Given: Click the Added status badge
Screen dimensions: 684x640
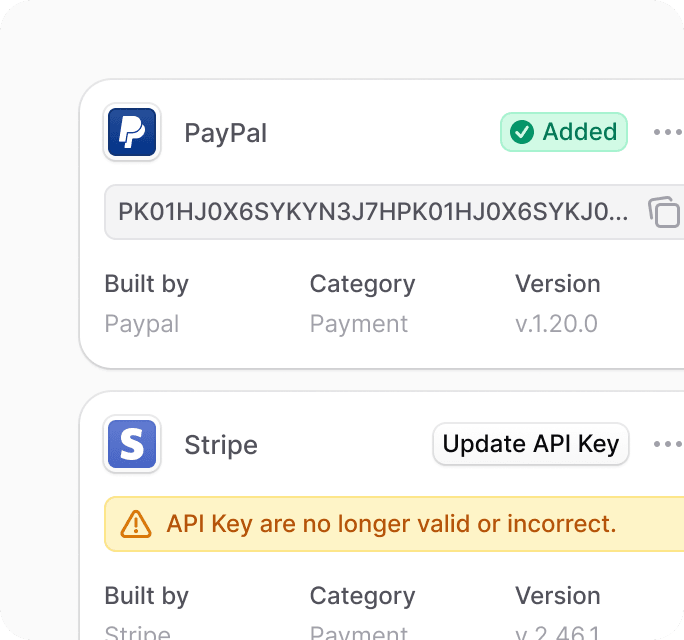Looking at the screenshot, I should pos(564,132).
